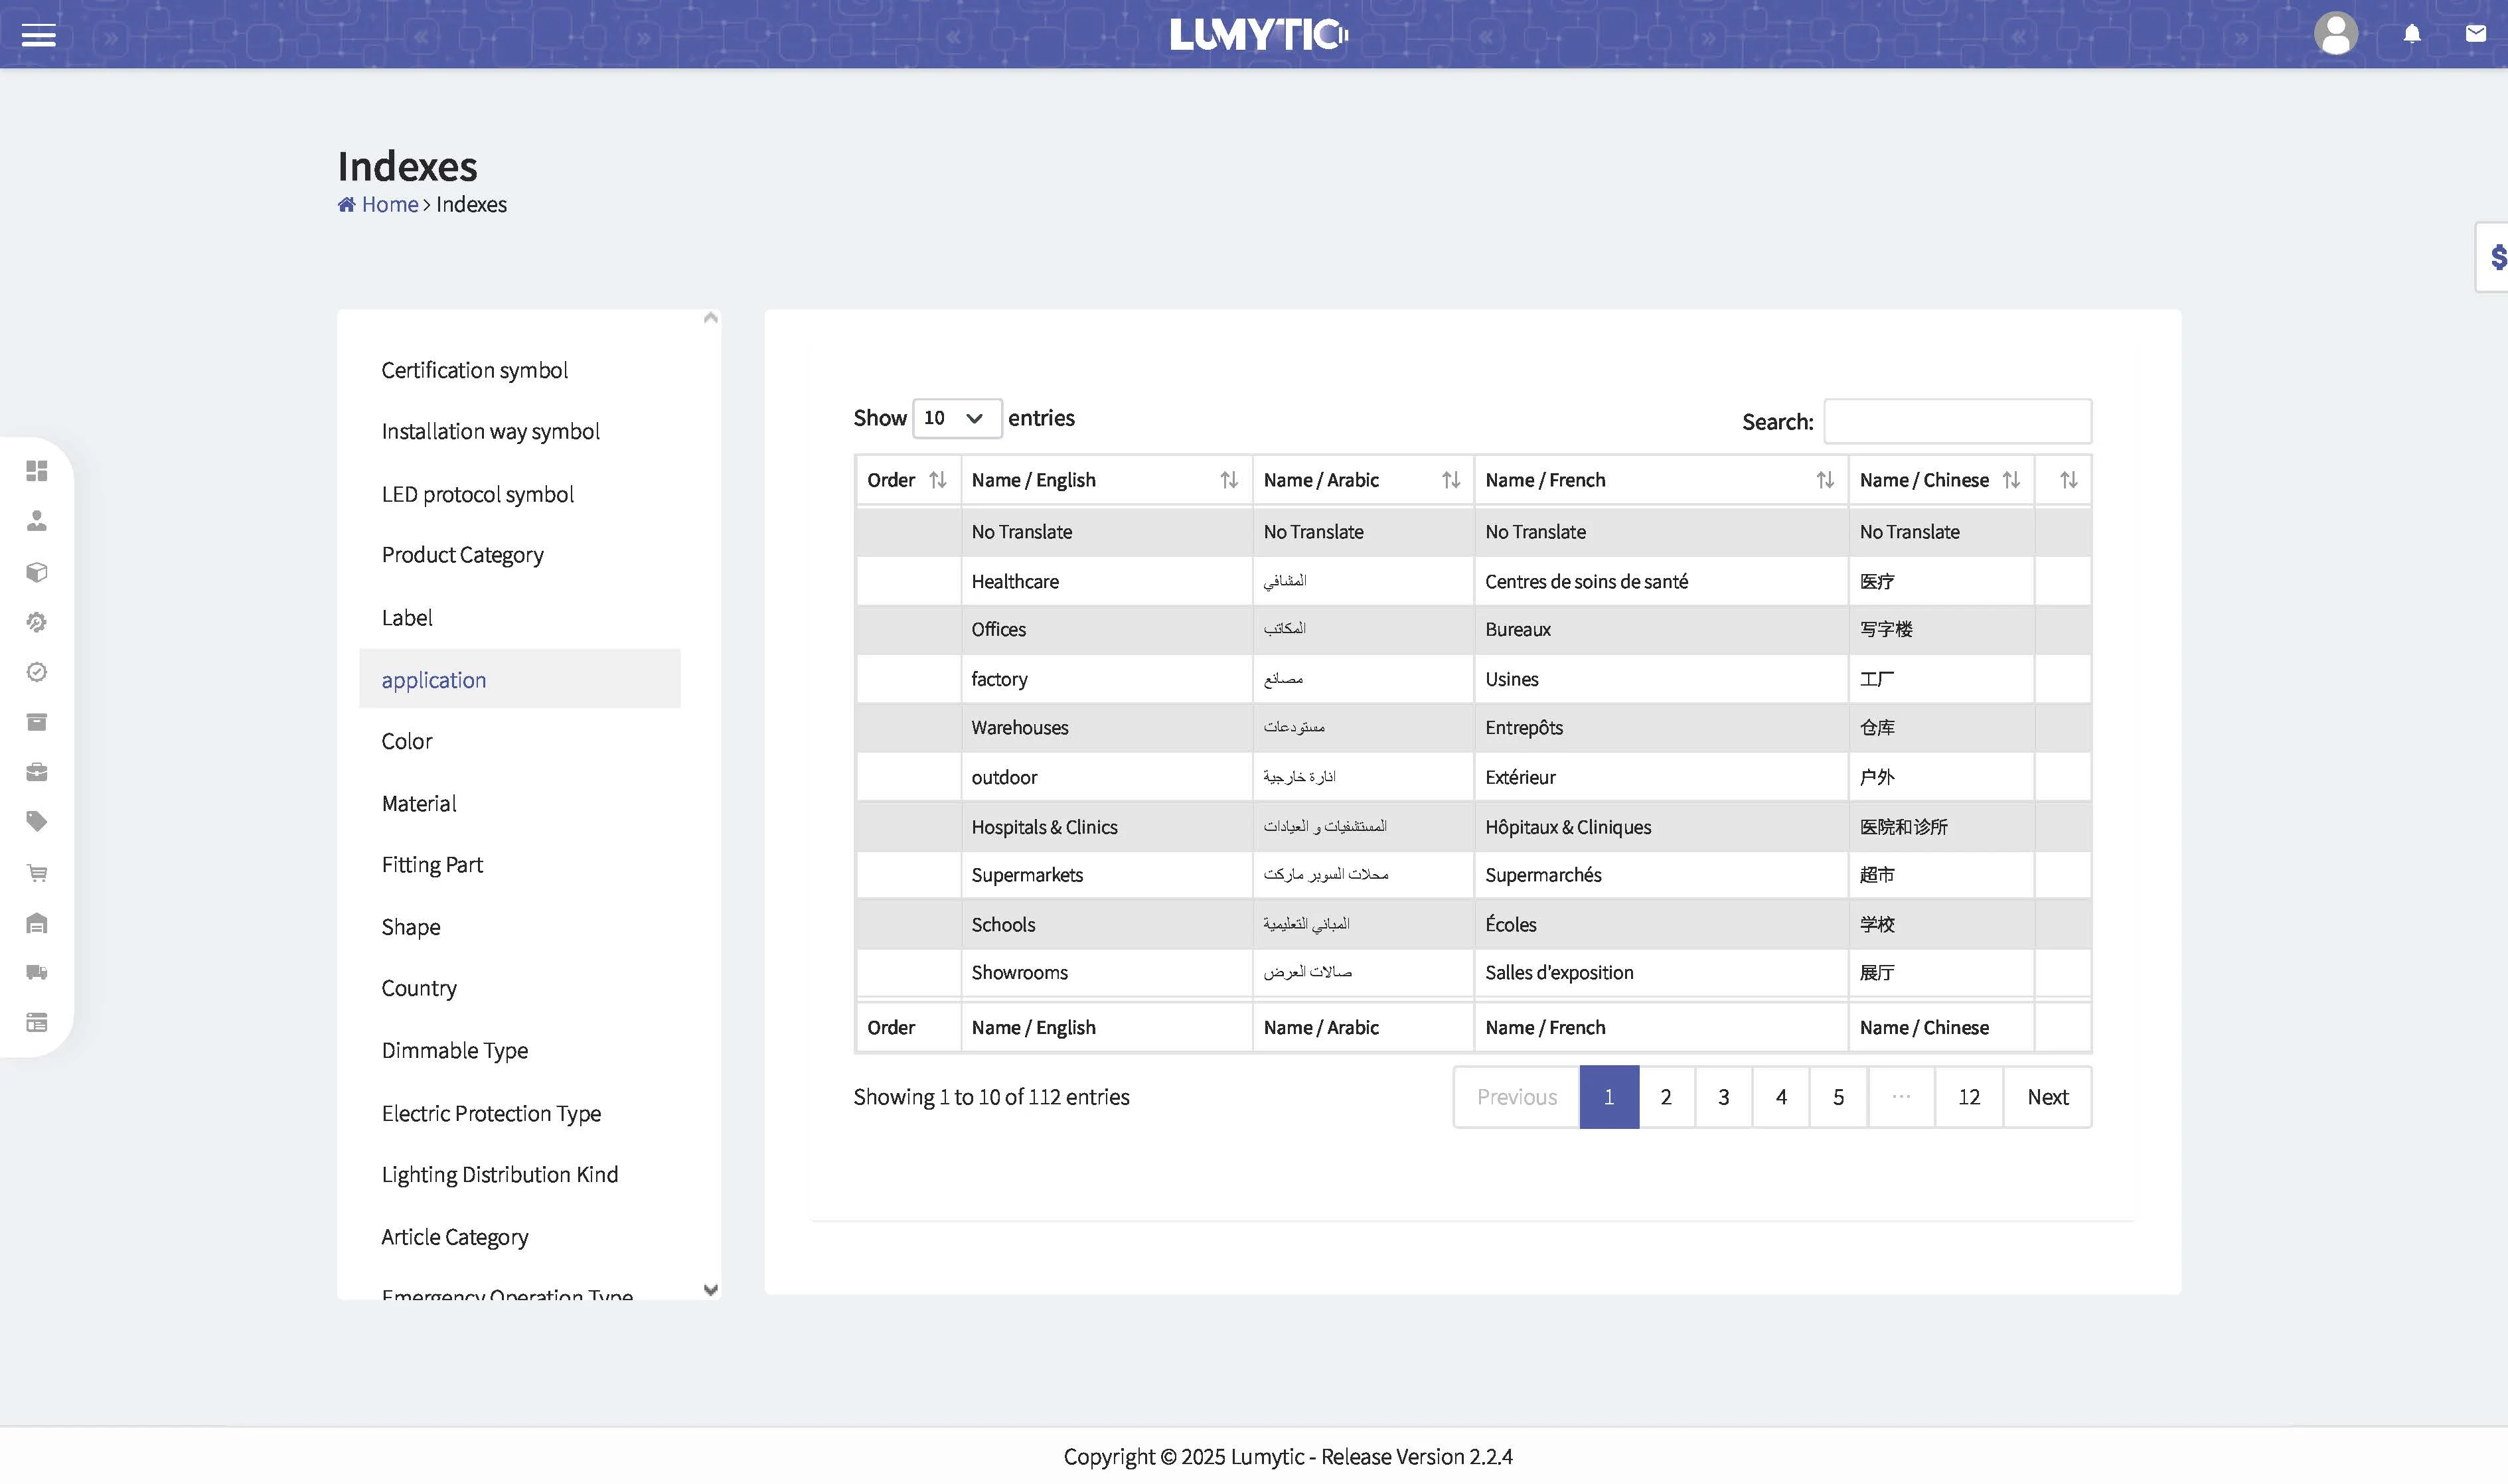The image size is (2508, 1484).
Task: Open the hamburger menu
Action: [38, 35]
